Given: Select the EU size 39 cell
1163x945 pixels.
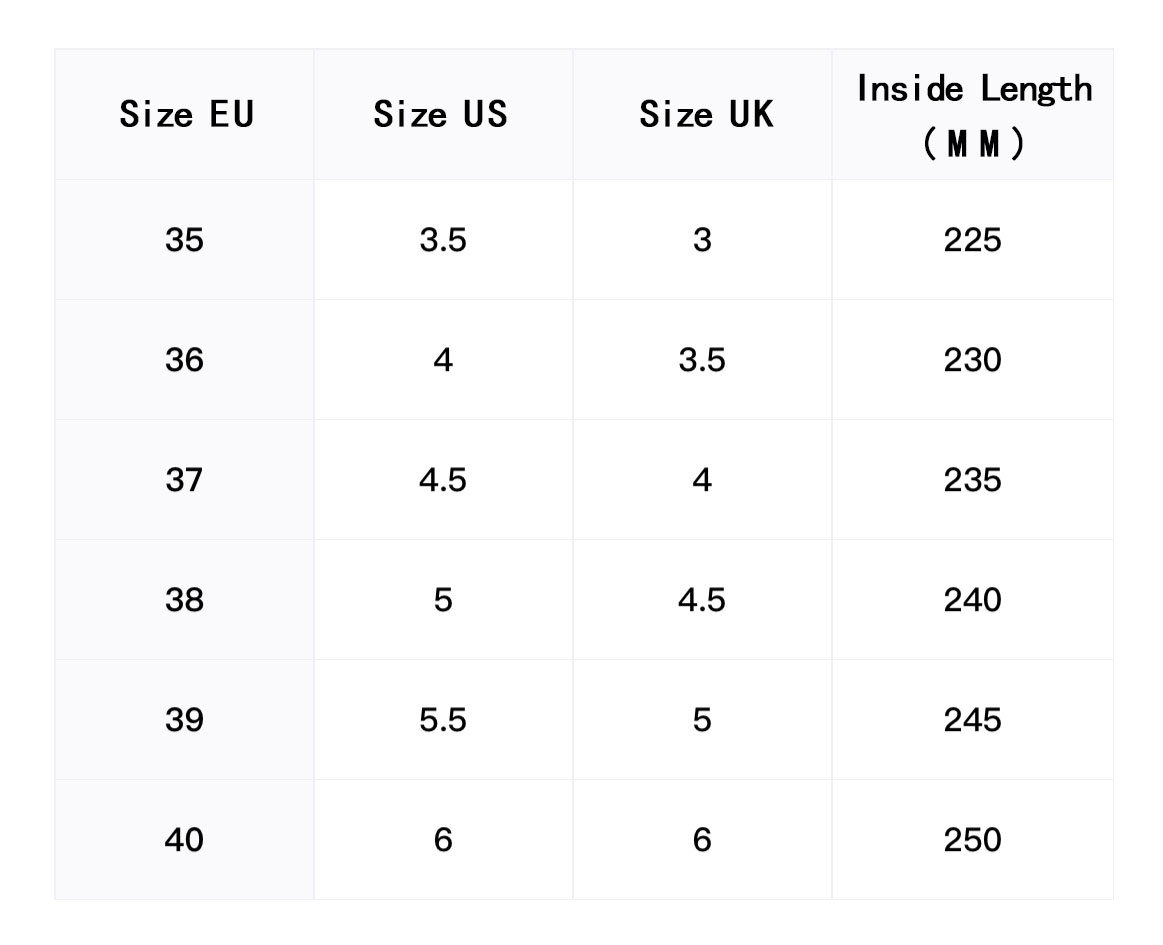Looking at the screenshot, I should tap(184, 721).
